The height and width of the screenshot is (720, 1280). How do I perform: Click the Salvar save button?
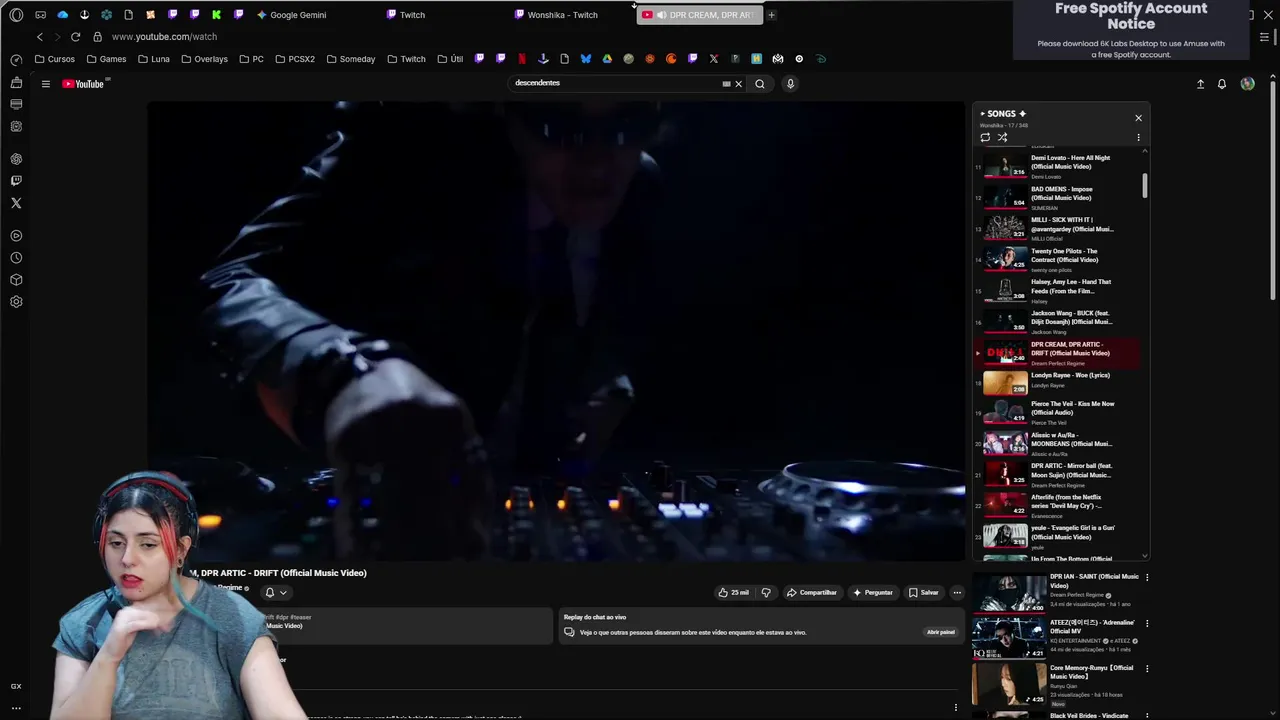click(x=923, y=592)
